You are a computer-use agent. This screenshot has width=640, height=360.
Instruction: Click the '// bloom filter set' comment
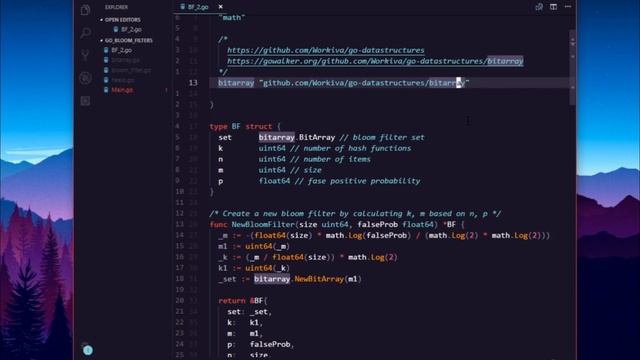coord(382,138)
